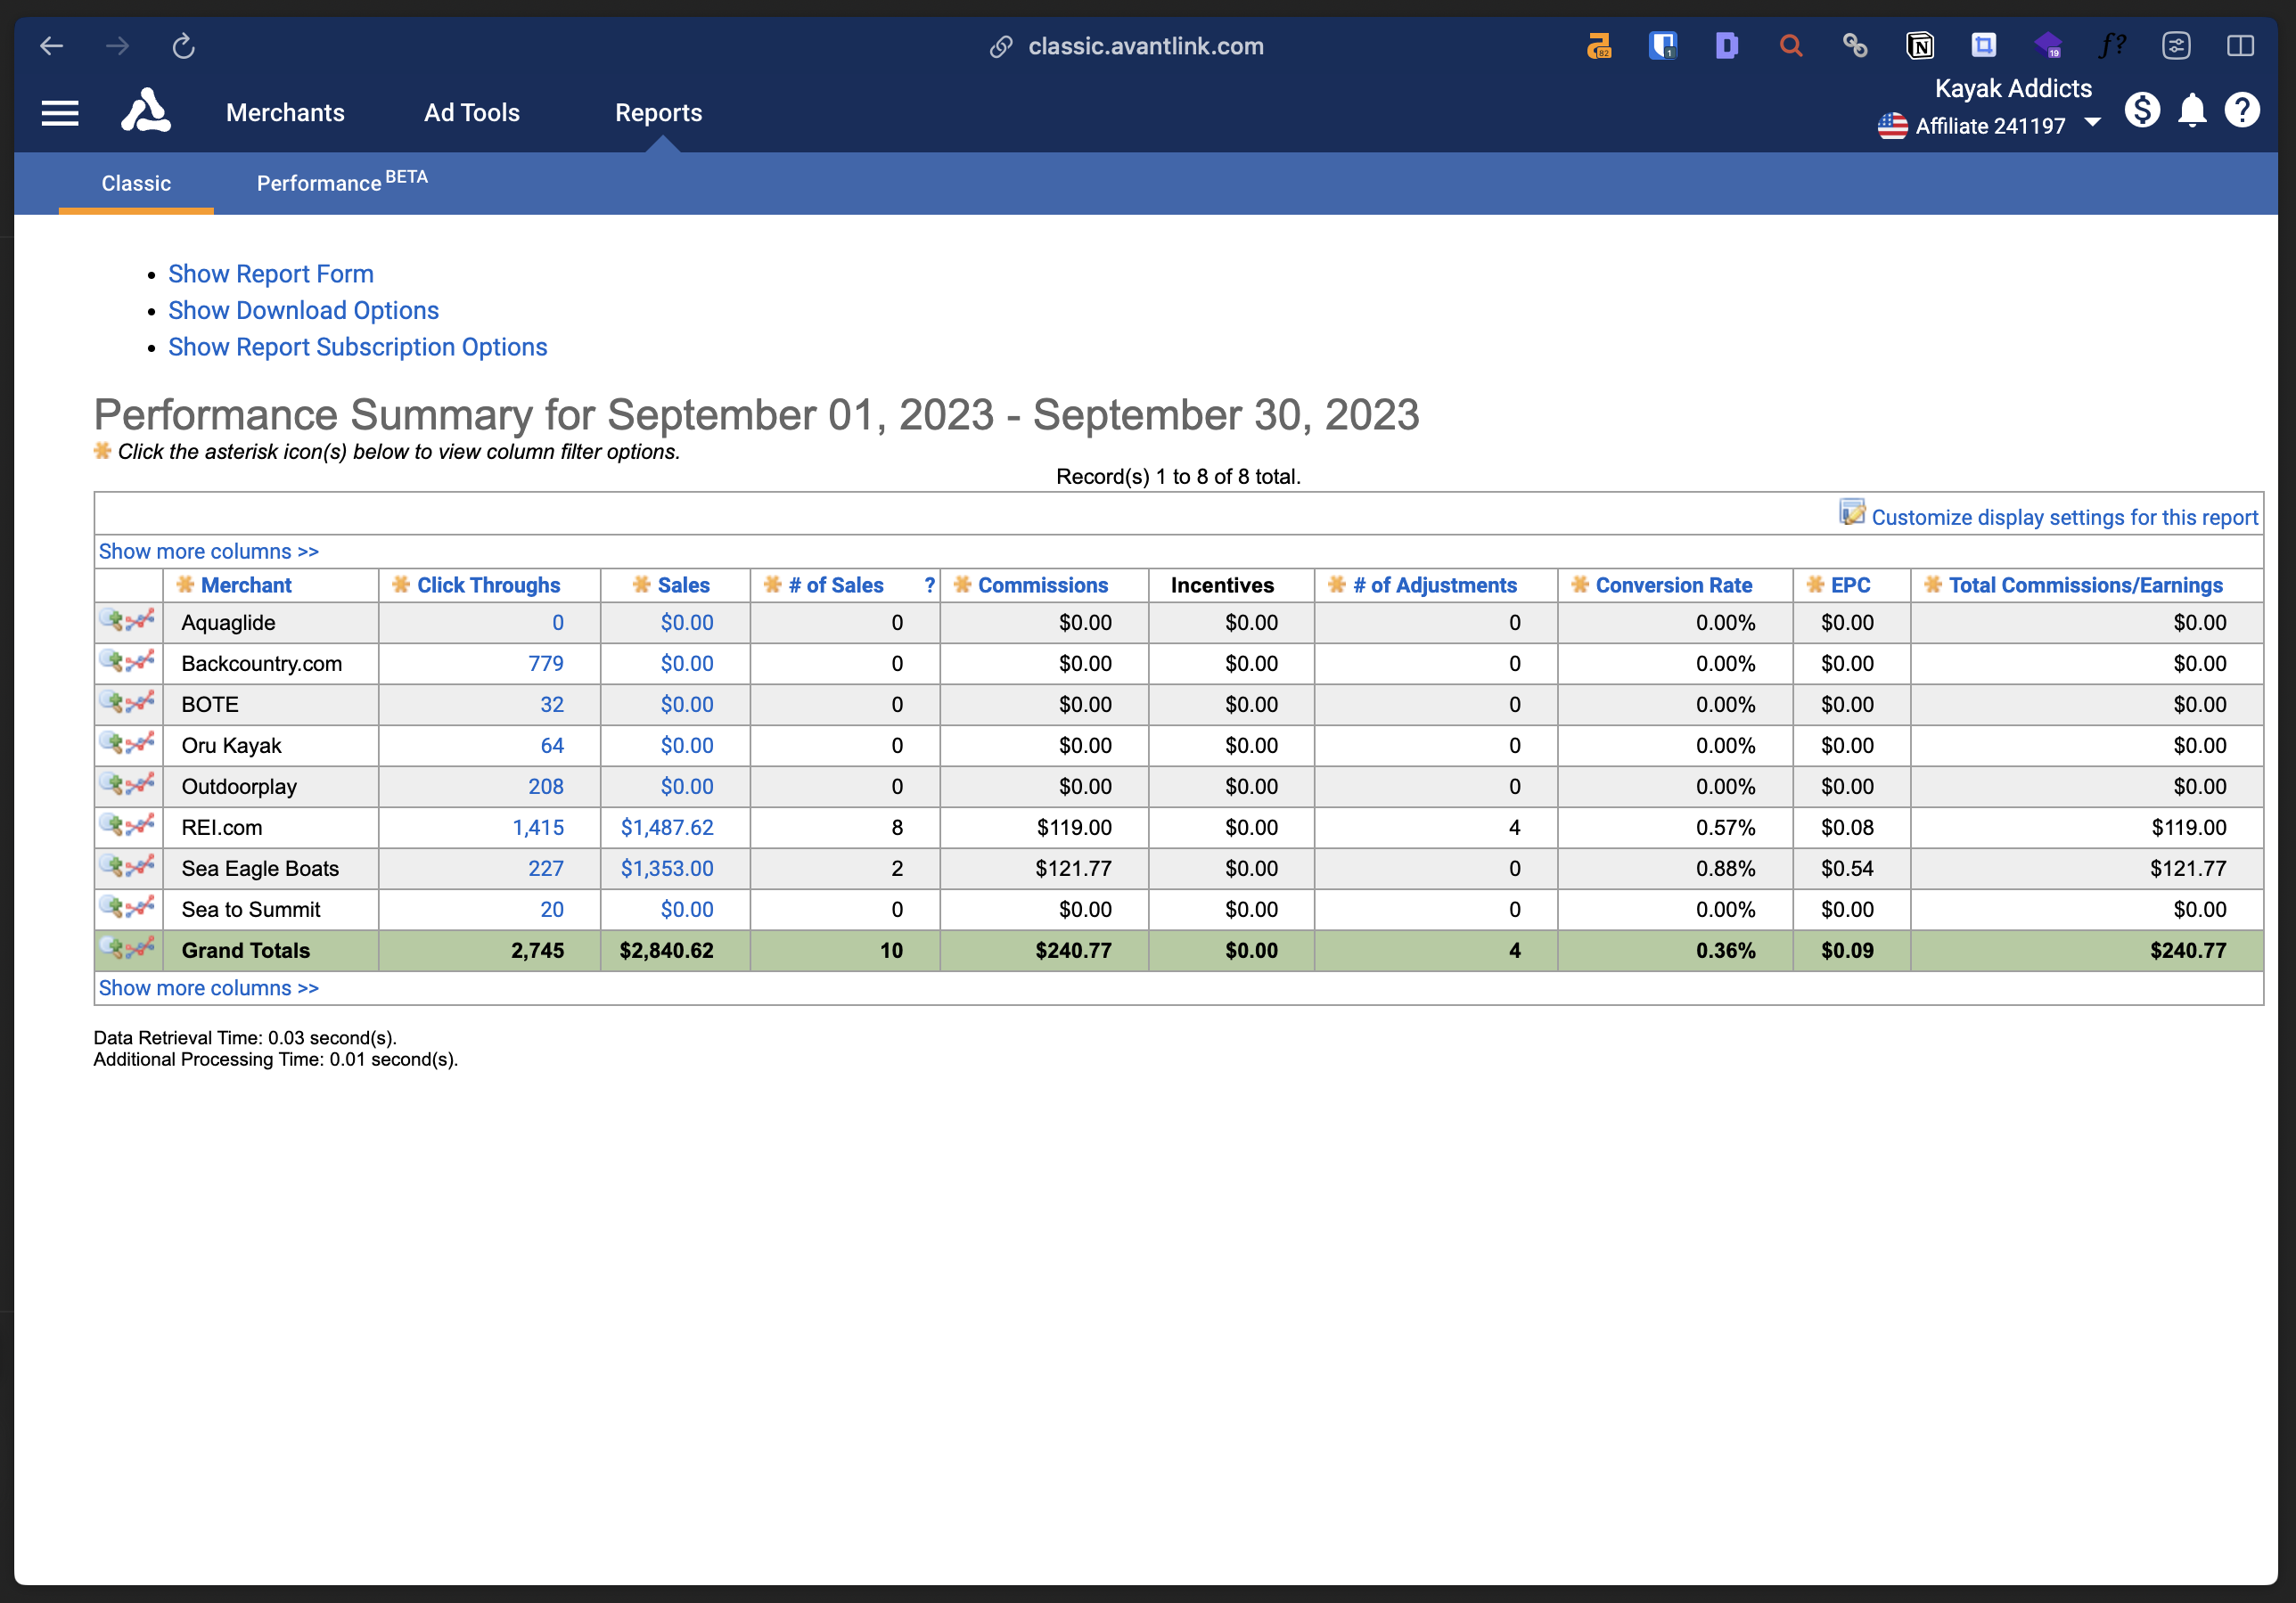Click the AvantLink logo icon
Screen dimensions: 2296x1603
146,111
